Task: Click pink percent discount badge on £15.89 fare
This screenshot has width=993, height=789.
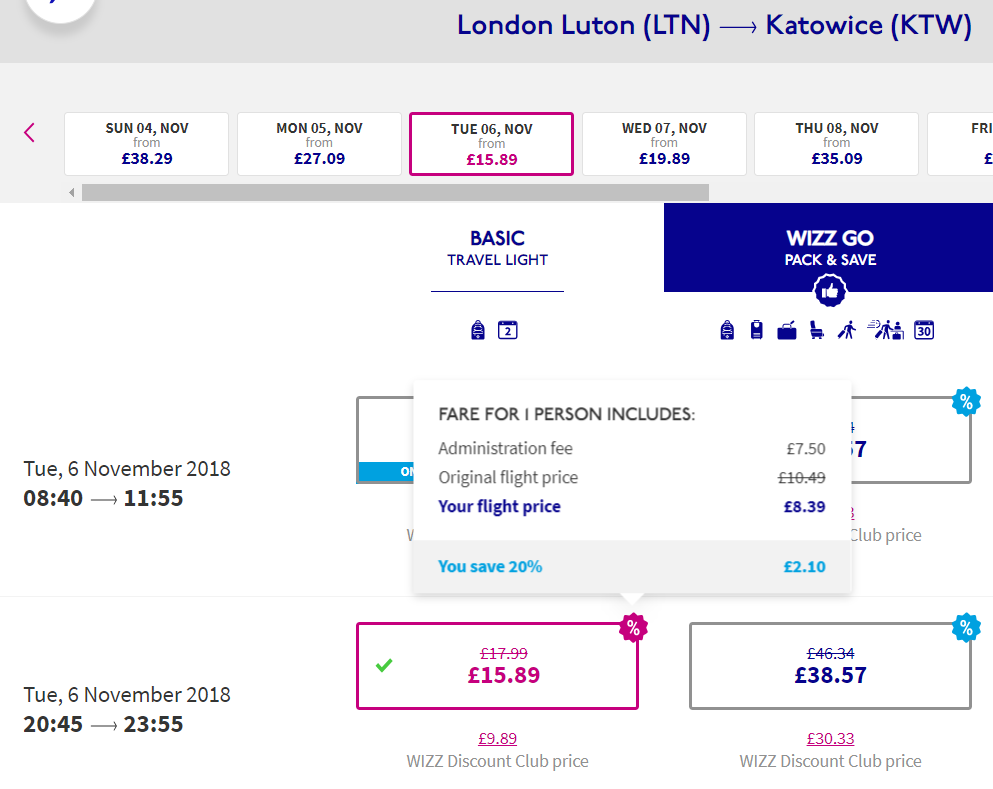Action: (x=633, y=628)
